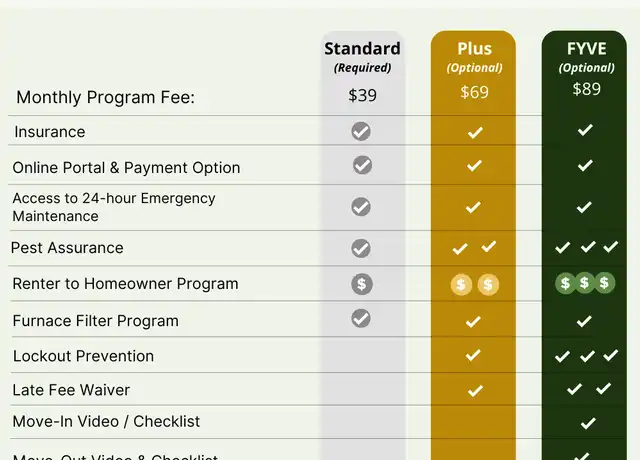Select the FYVE (Optional) plan header
Viewport: 640px width, 460px height.
(x=587, y=57)
